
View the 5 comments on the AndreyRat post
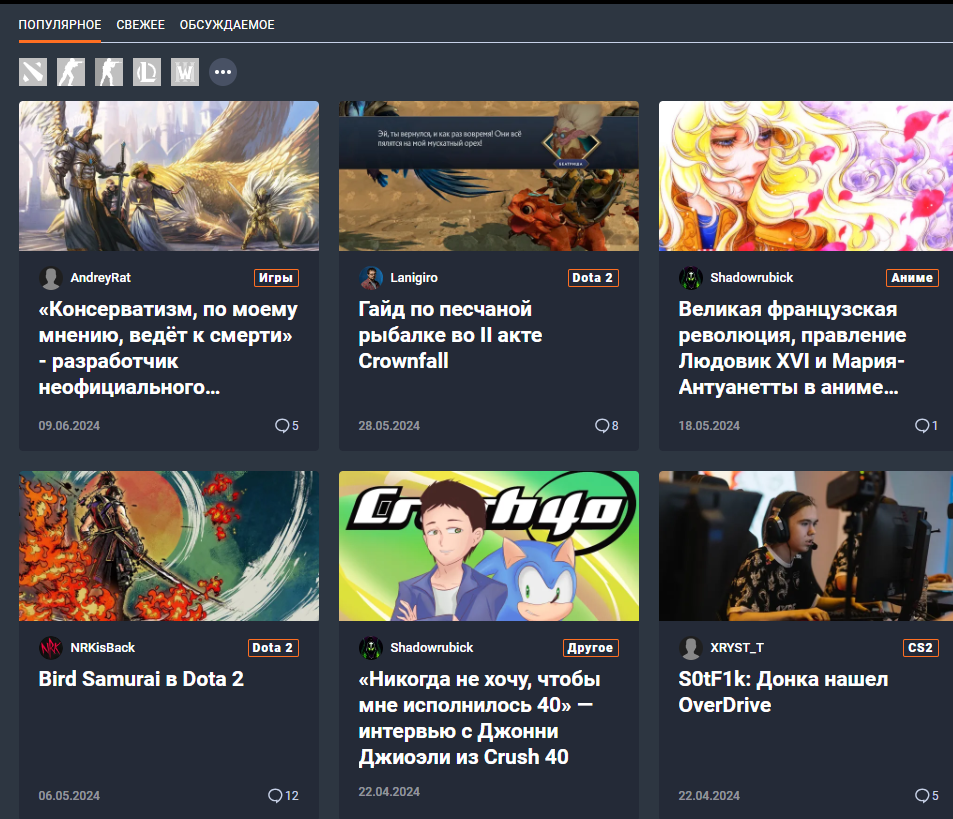click(287, 425)
